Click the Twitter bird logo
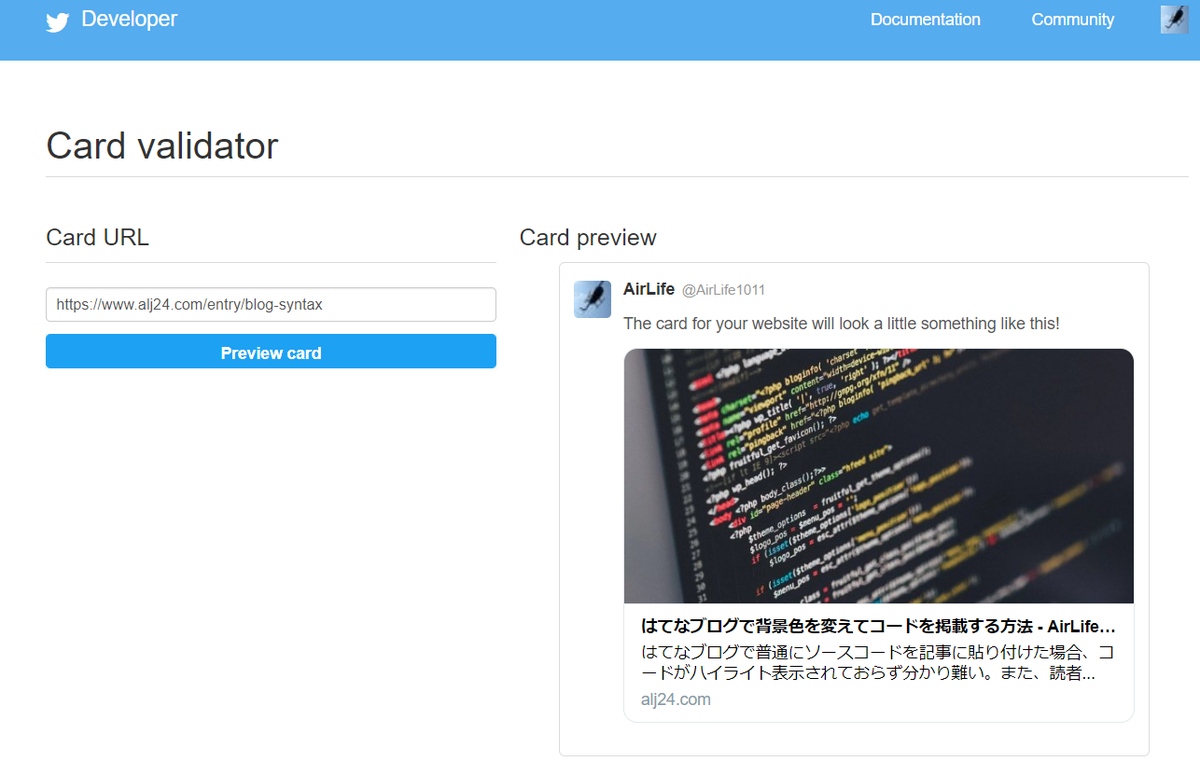 click(x=57, y=22)
